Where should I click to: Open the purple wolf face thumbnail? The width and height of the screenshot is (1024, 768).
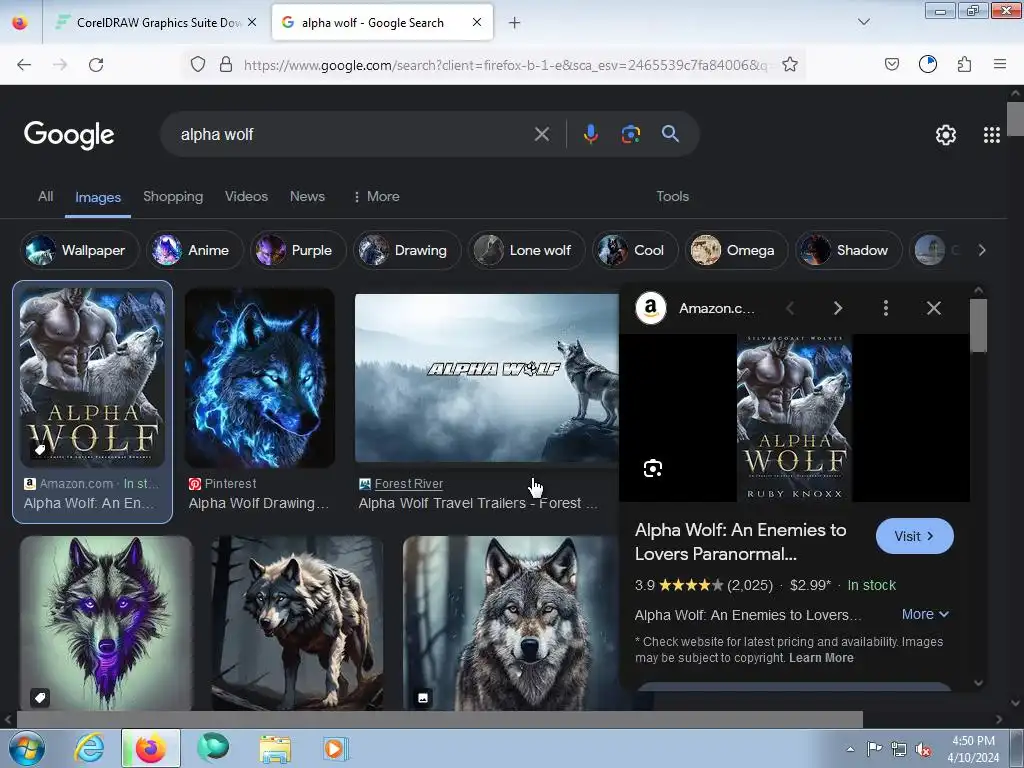tap(106, 622)
